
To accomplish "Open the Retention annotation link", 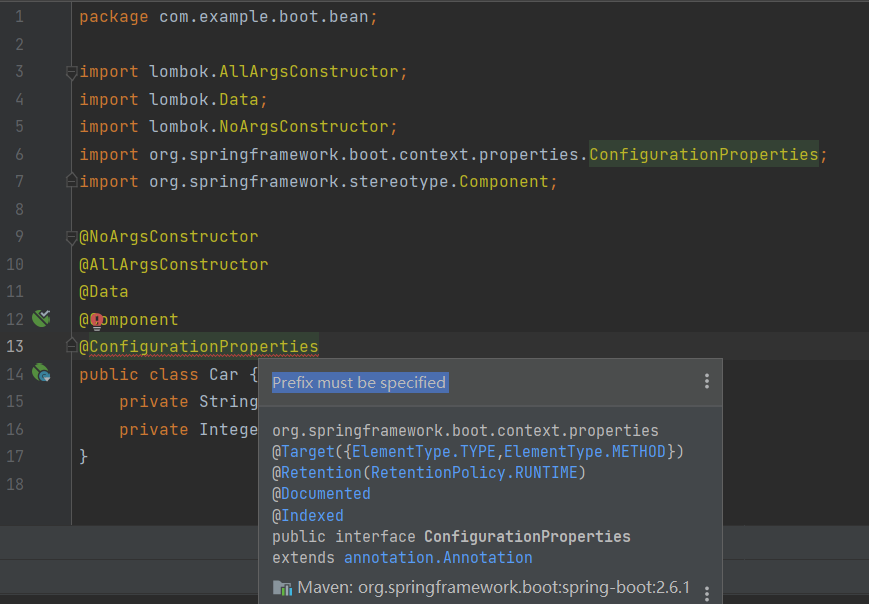I will (x=321, y=473).
